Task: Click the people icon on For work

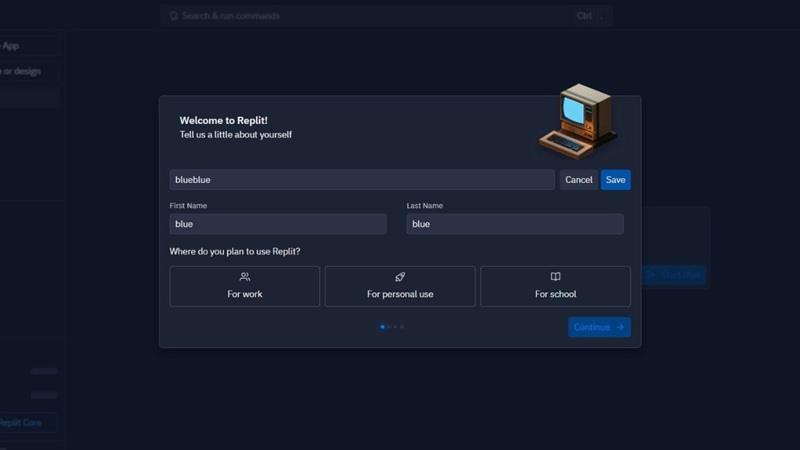Action: pyautogui.click(x=245, y=277)
